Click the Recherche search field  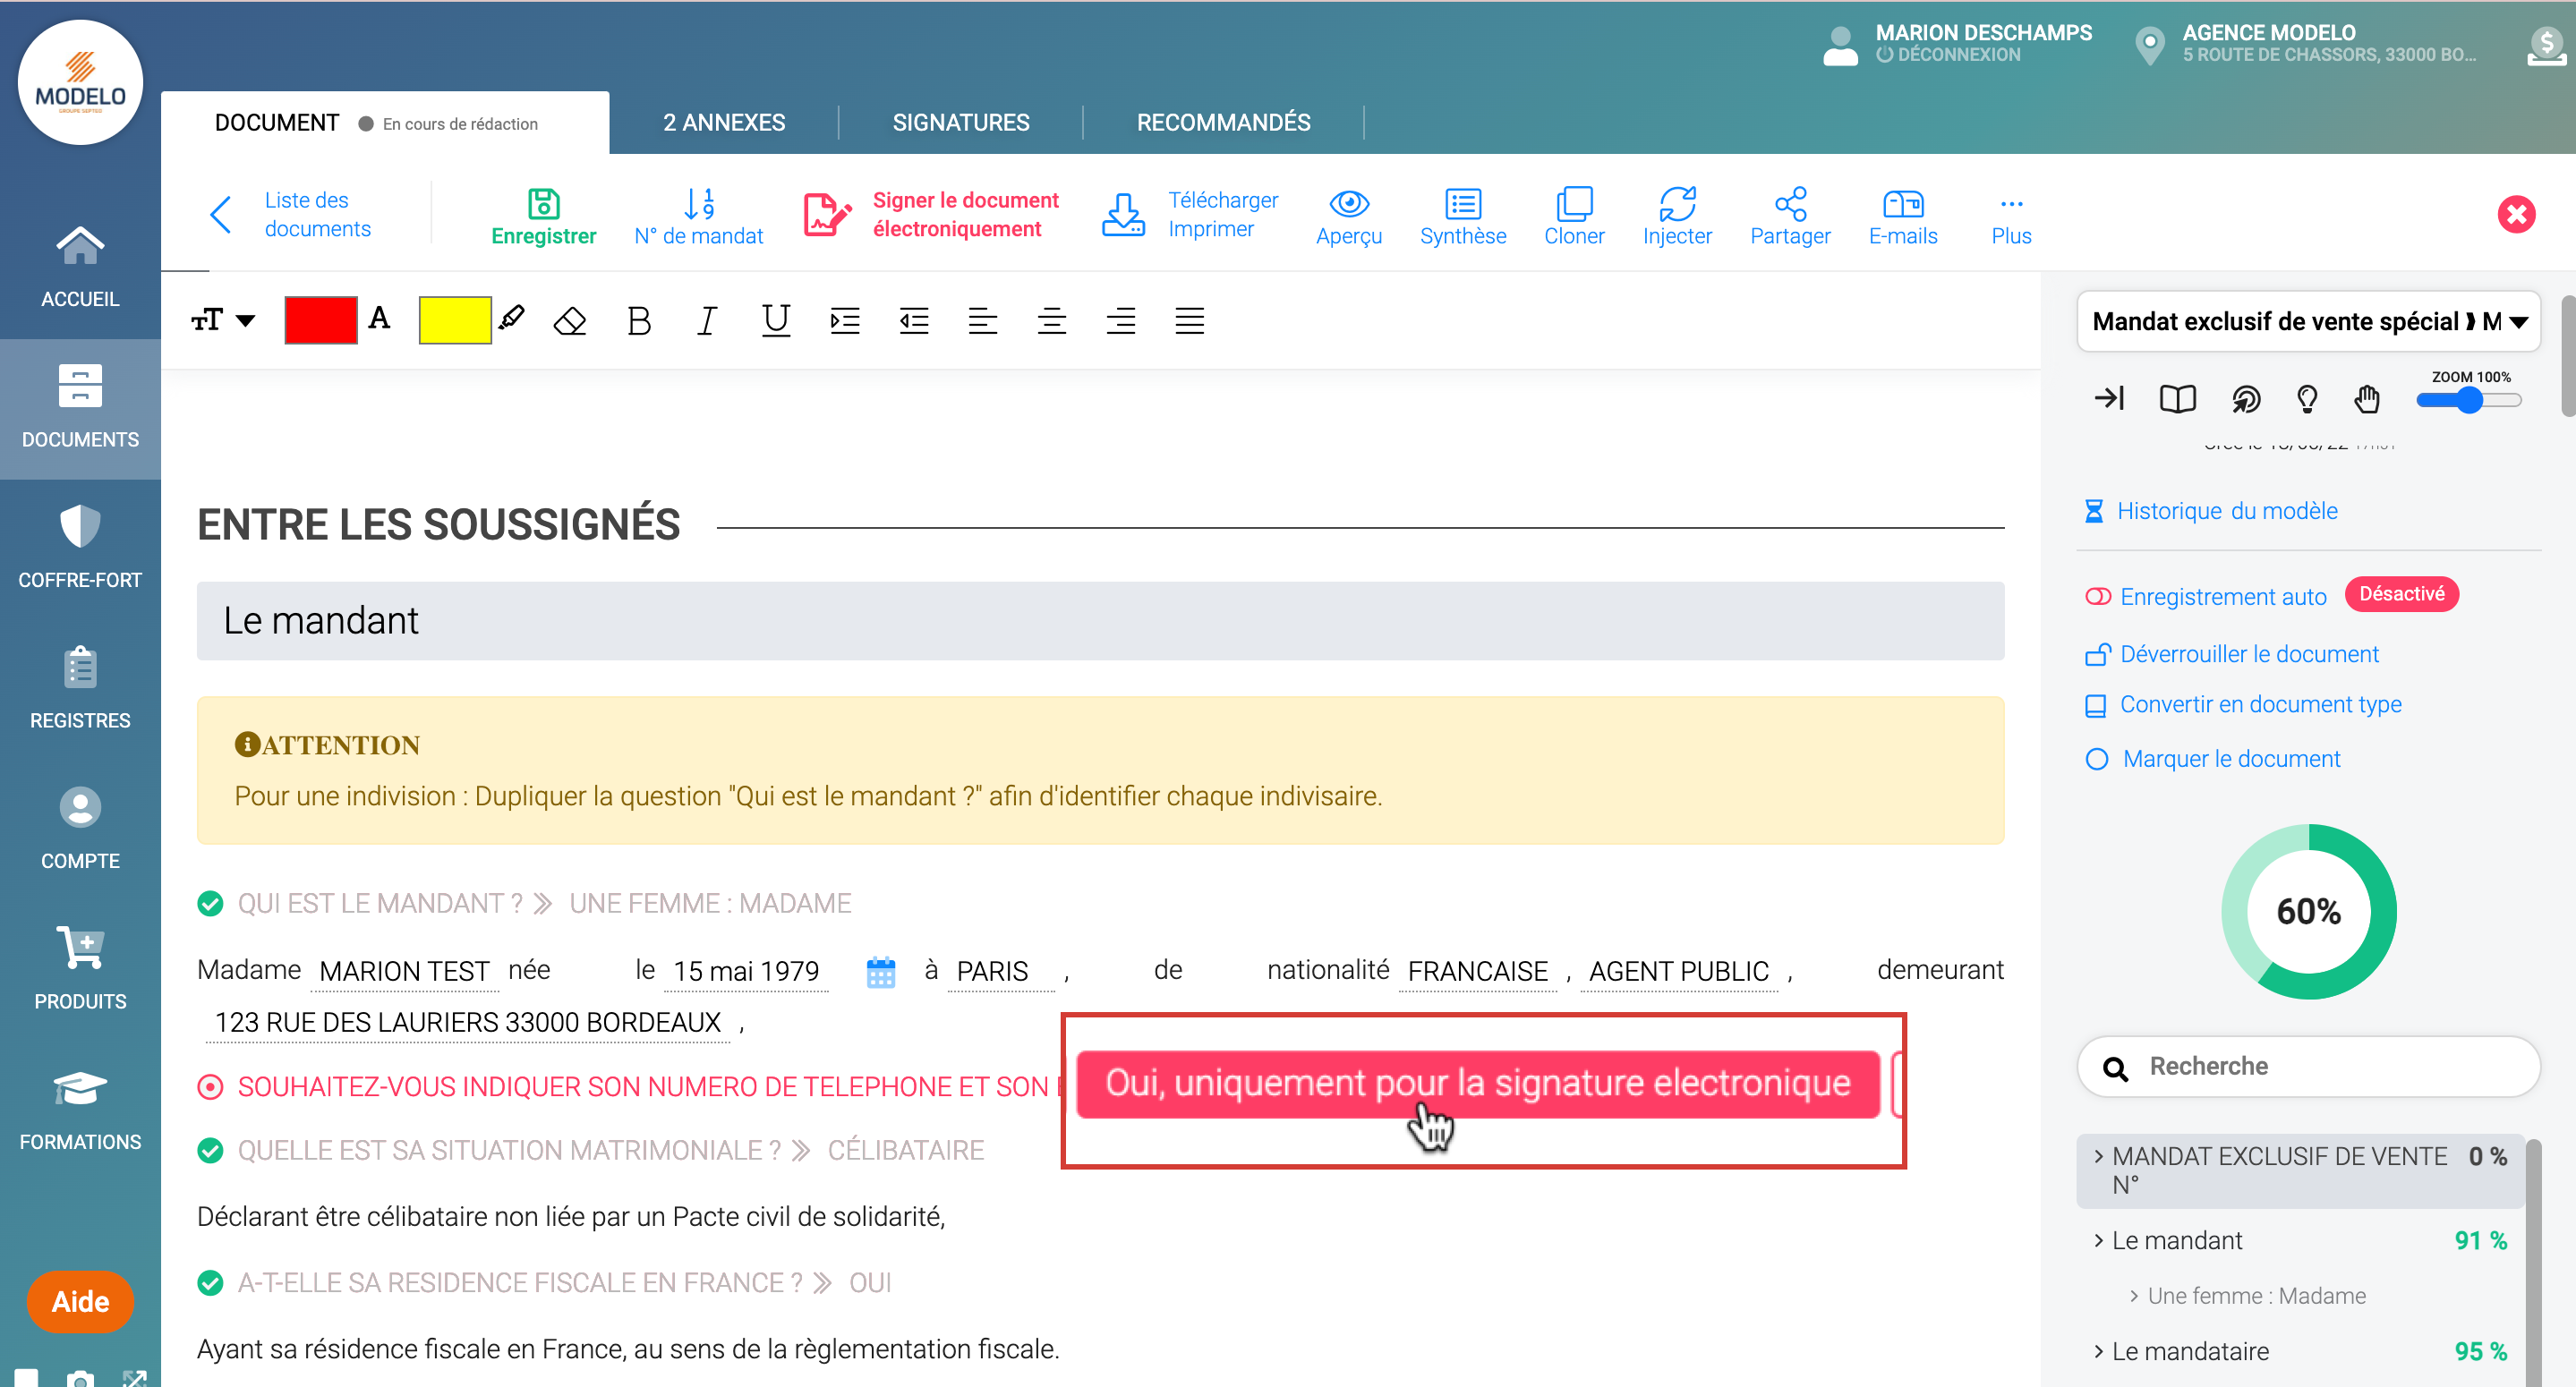click(2320, 1067)
